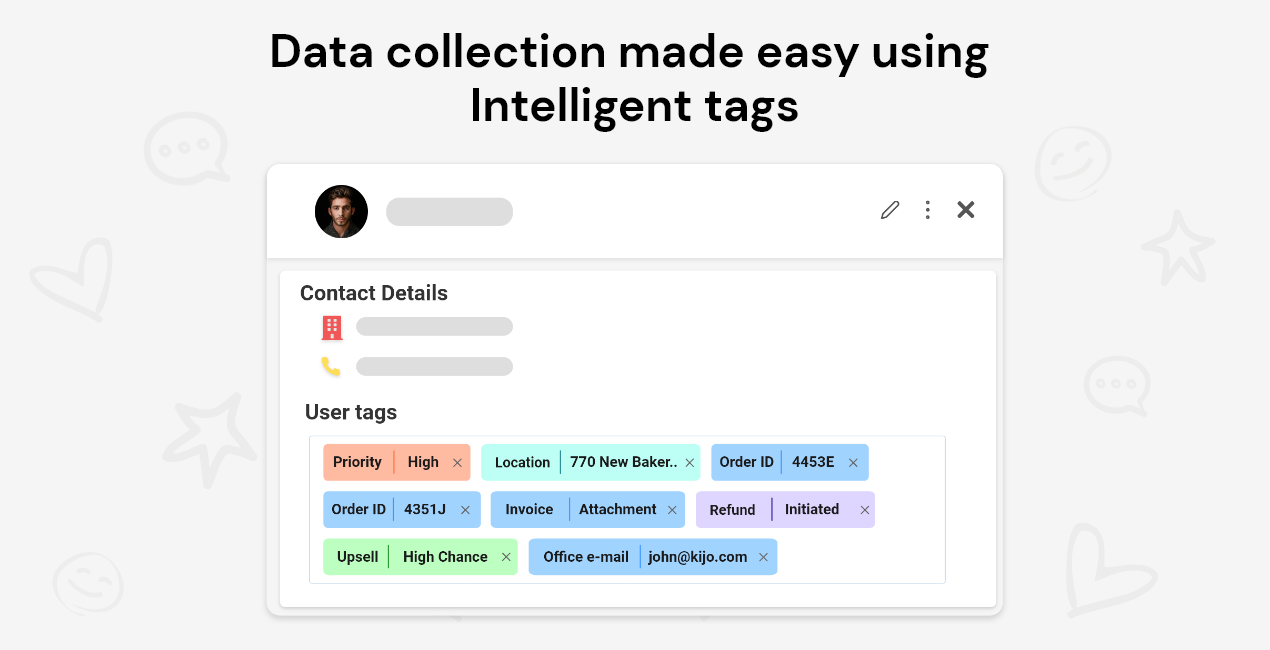Remove the Office e-mail tag

(763, 557)
